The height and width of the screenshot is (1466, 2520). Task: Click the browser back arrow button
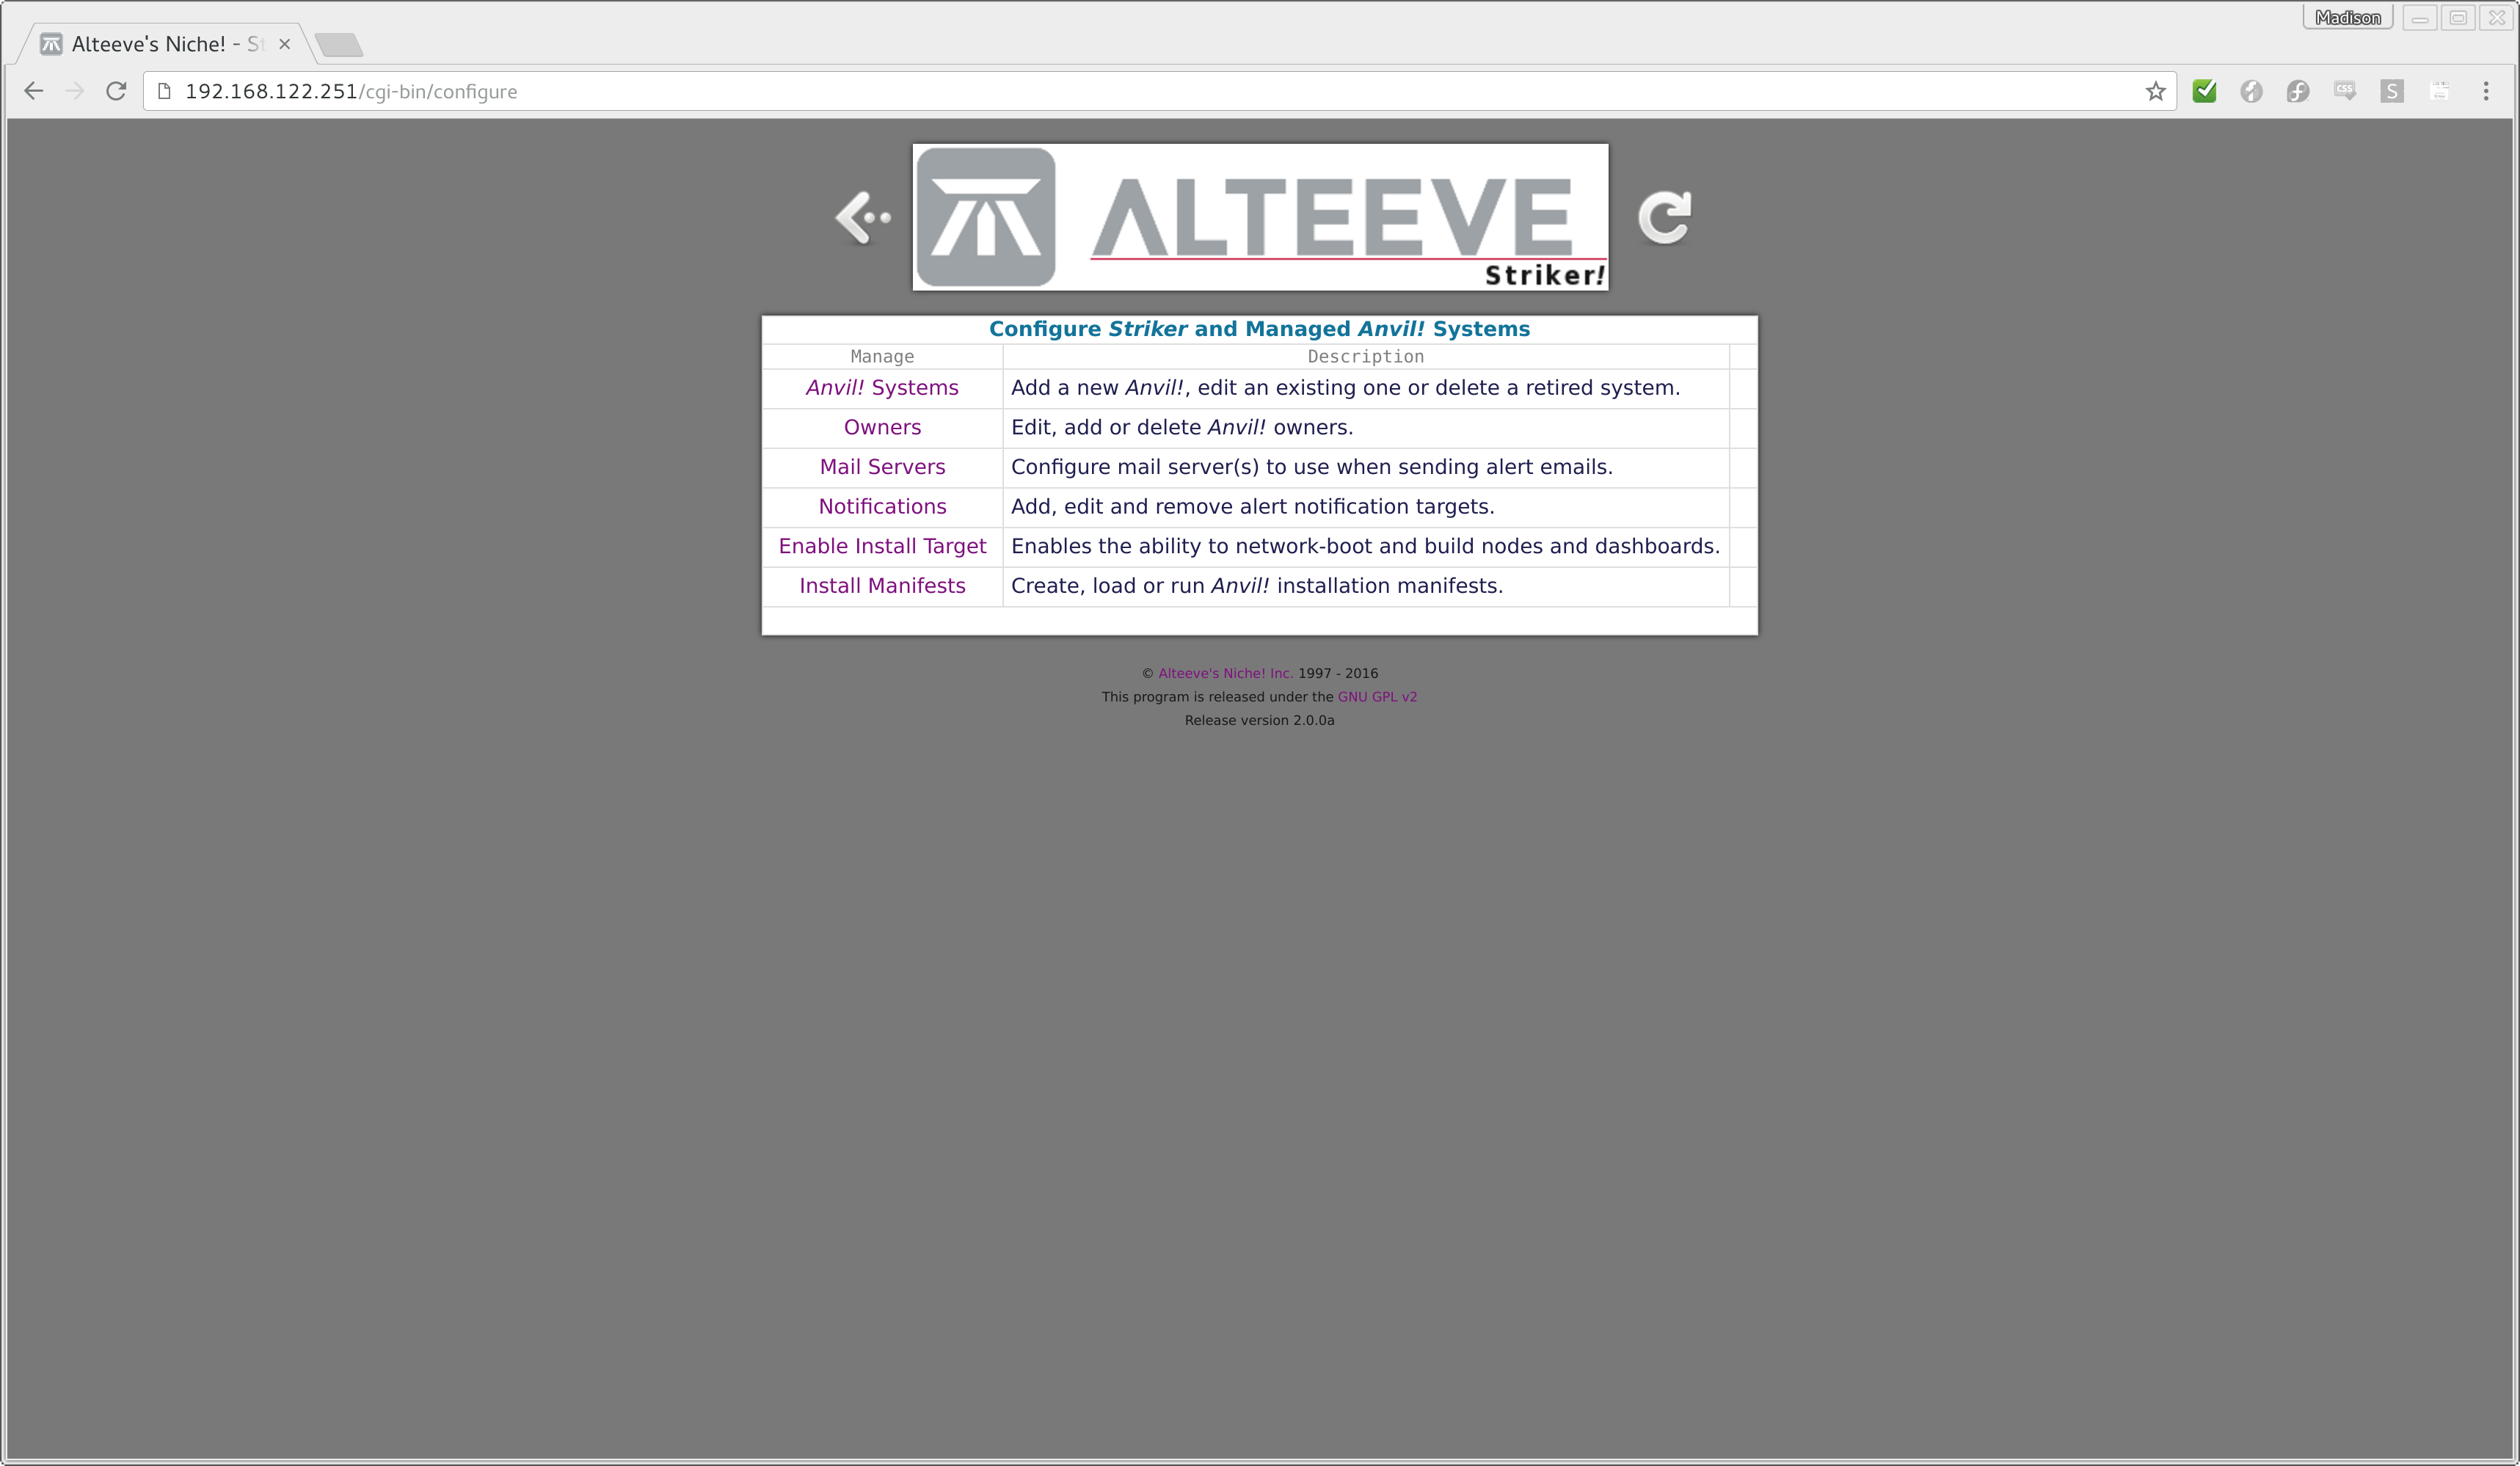34,91
